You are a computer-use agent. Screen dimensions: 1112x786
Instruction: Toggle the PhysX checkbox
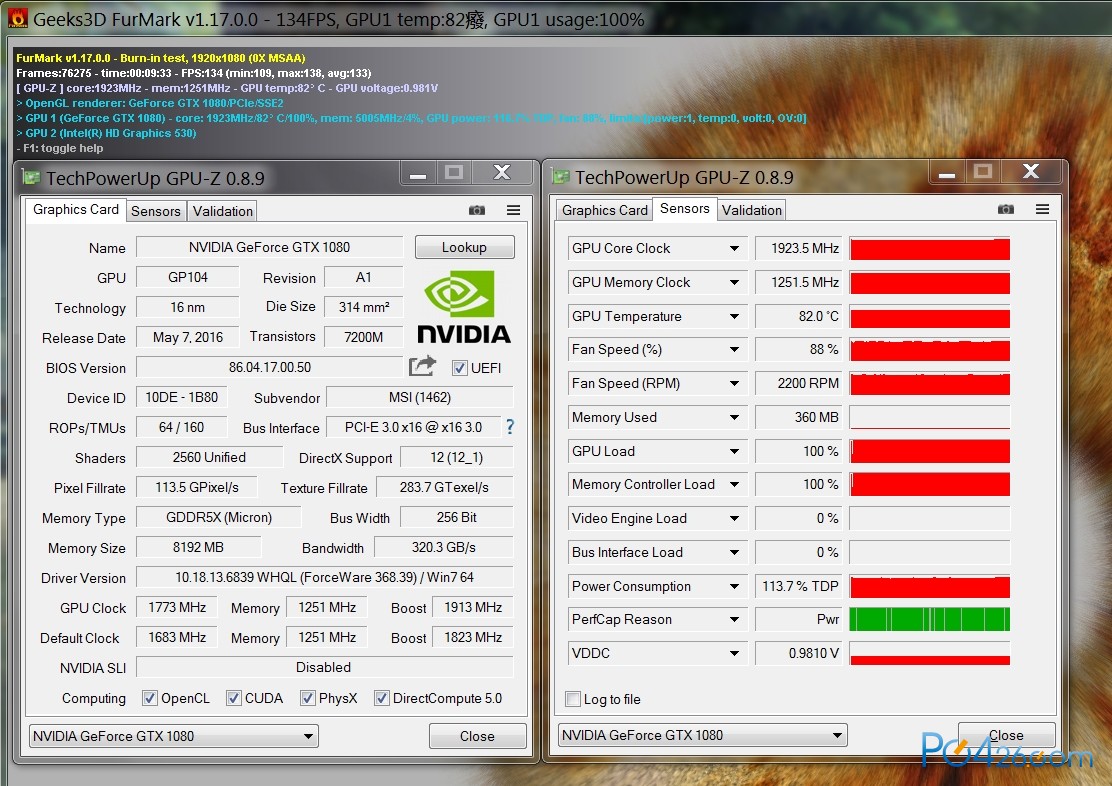pos(307,698)
